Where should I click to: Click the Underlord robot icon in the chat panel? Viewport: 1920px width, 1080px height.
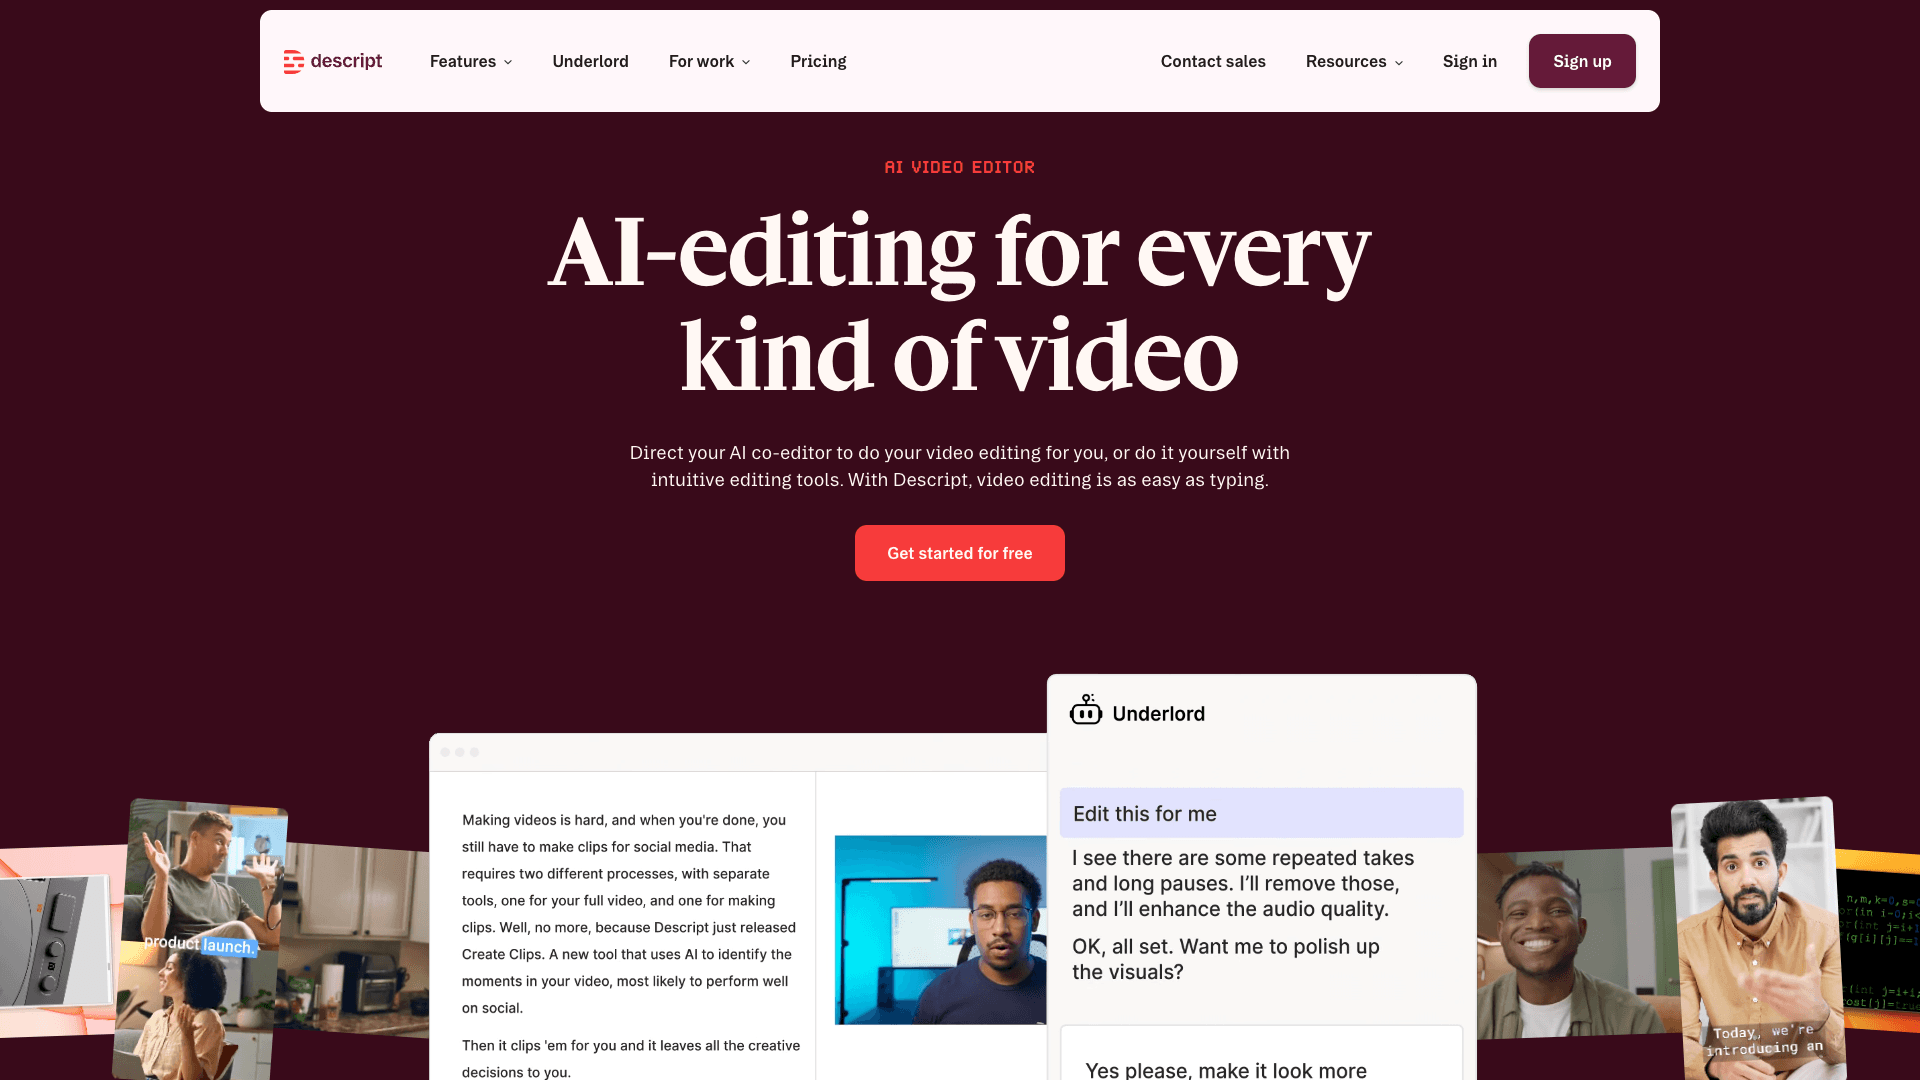1086,711
